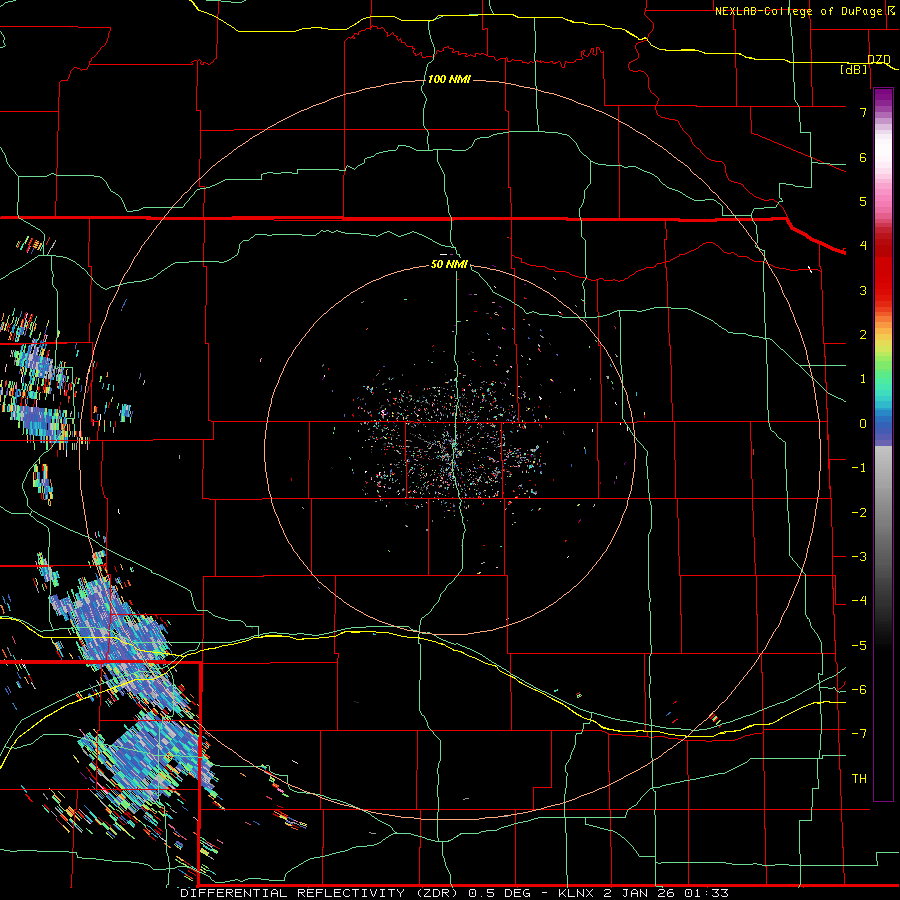This screenshot has height=900, width=900.
Task: Click the -6 value on the dB scale
Action: tap(859, 690)
